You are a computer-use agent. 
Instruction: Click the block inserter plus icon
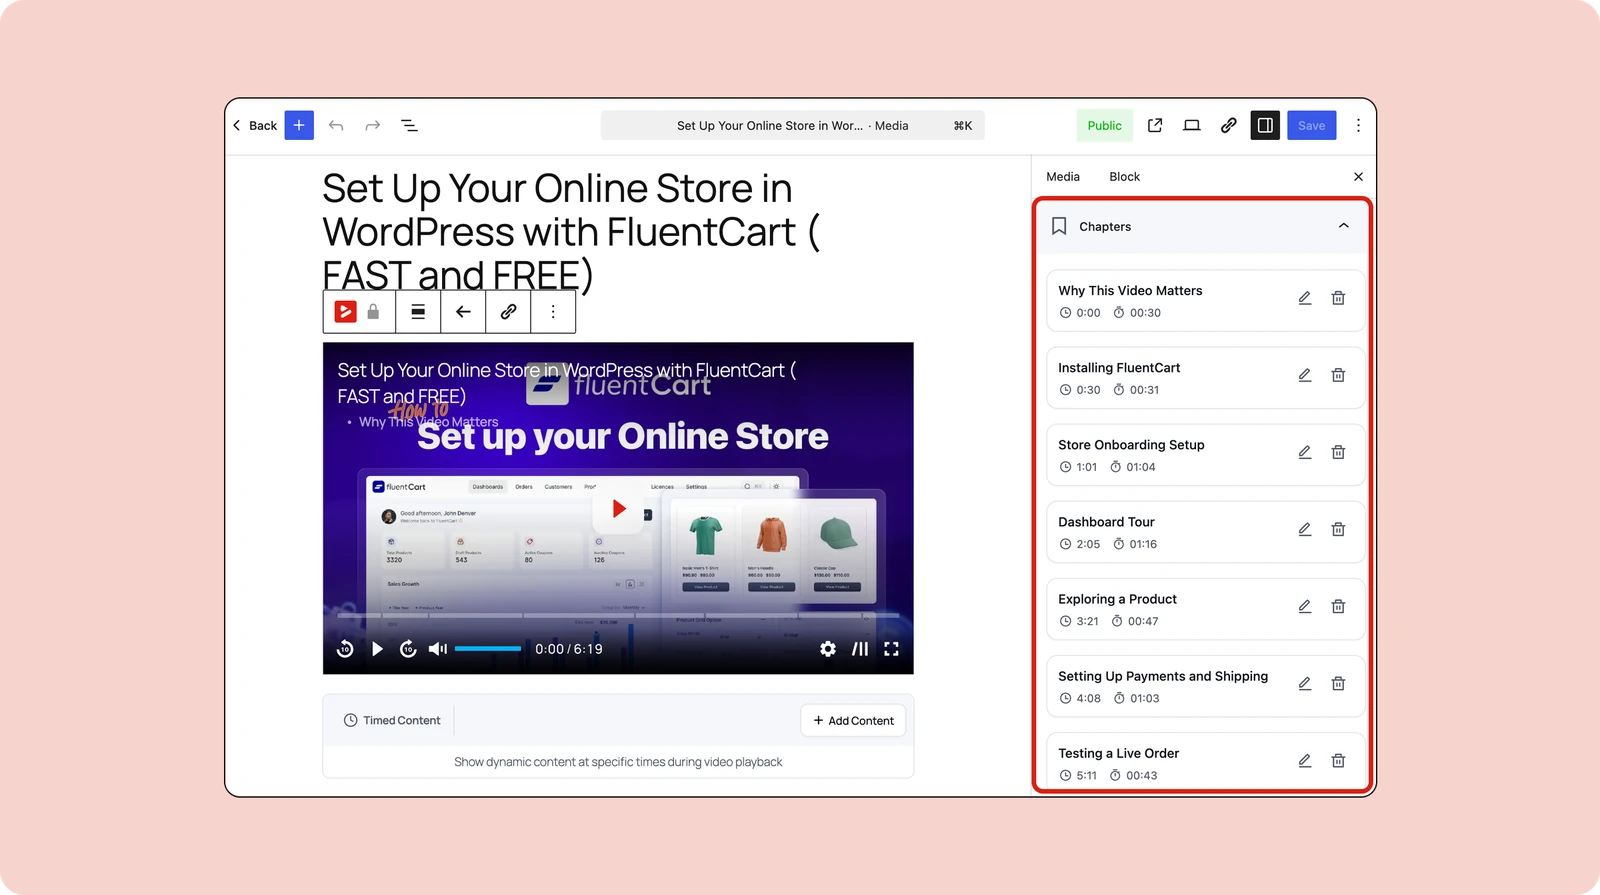tap(299, 125)
